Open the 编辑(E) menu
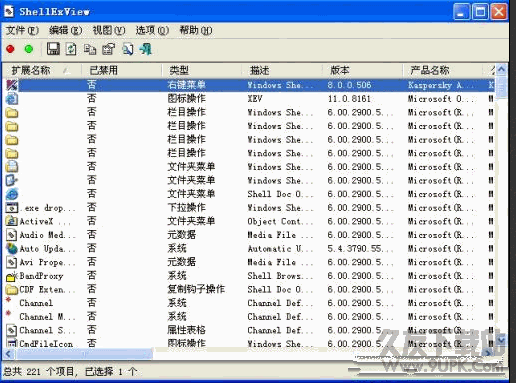 coord(65,30)
